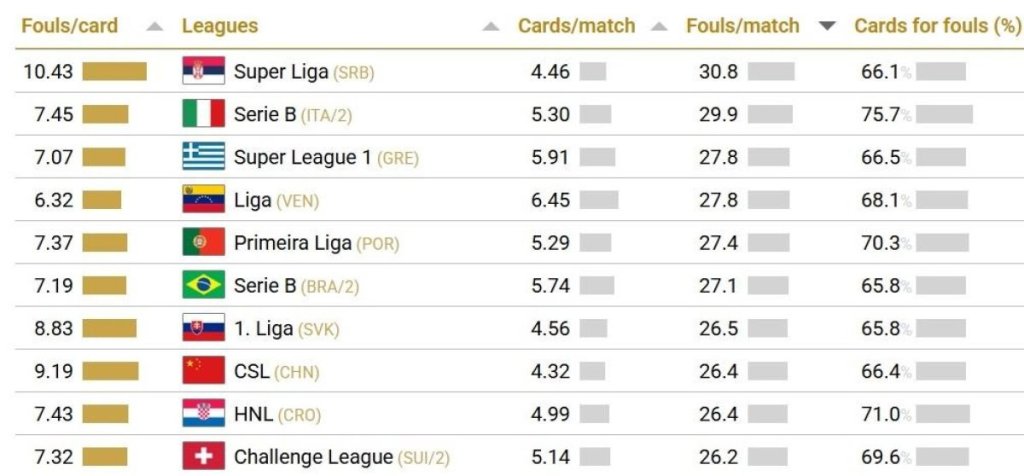
Task: Click the Venezuela flag icon
Action: click(x=203, y=200)
